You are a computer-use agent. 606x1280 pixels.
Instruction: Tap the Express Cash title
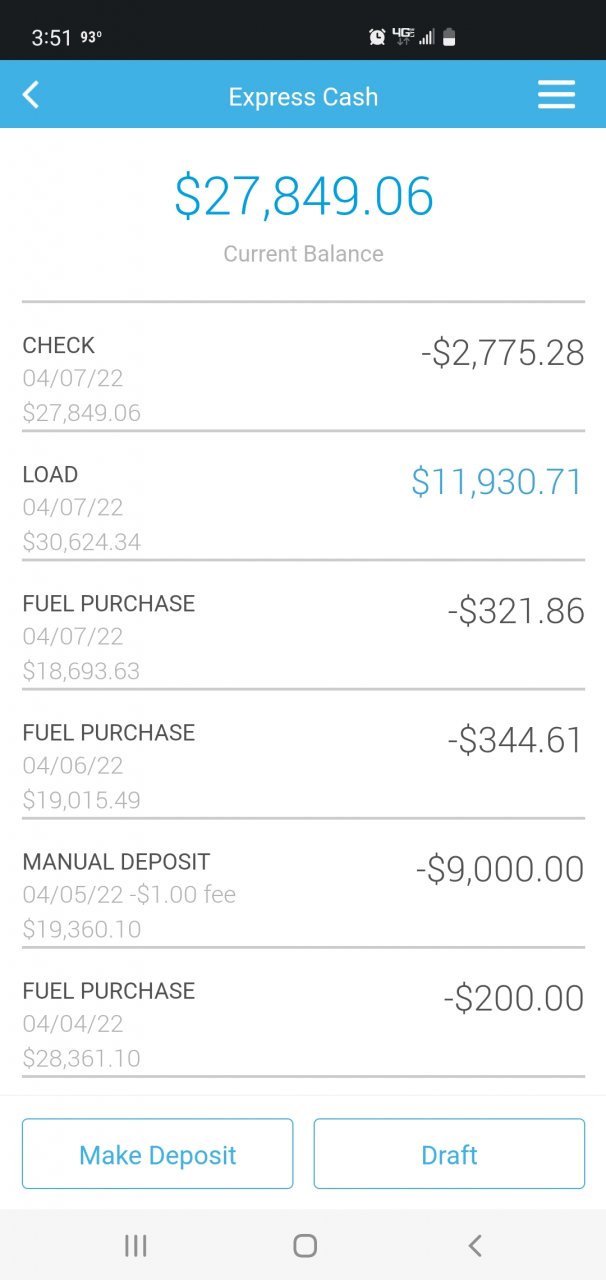tap(303, 97)
